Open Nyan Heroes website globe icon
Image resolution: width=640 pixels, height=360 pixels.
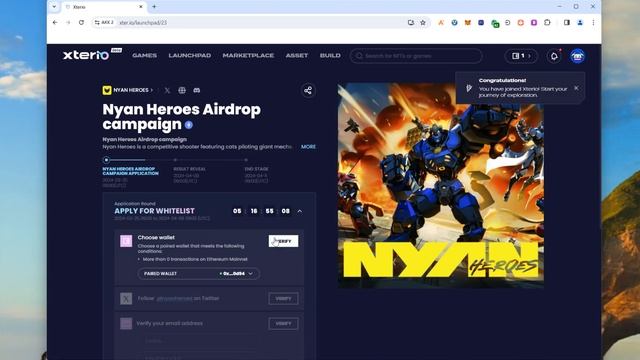tap(182, 90)
